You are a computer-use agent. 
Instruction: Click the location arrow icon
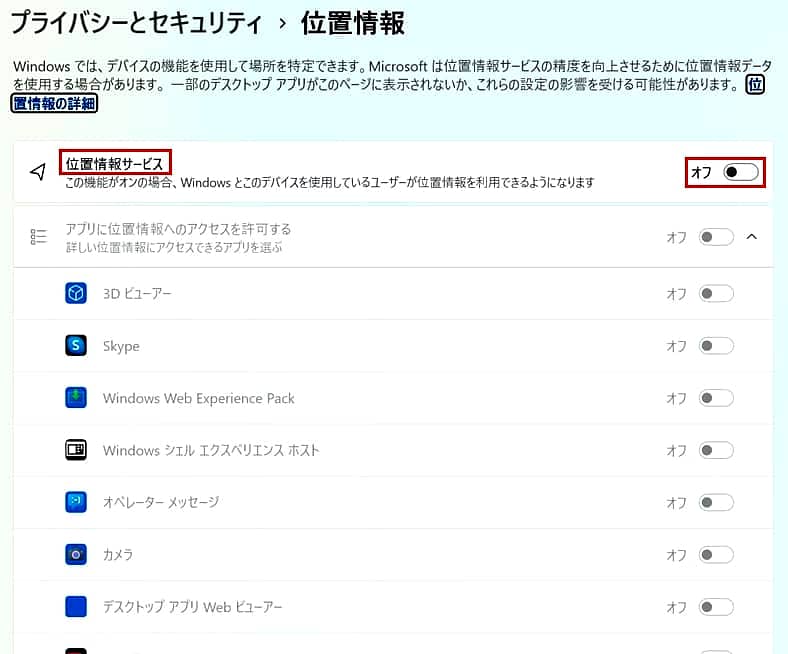(38, 172)
